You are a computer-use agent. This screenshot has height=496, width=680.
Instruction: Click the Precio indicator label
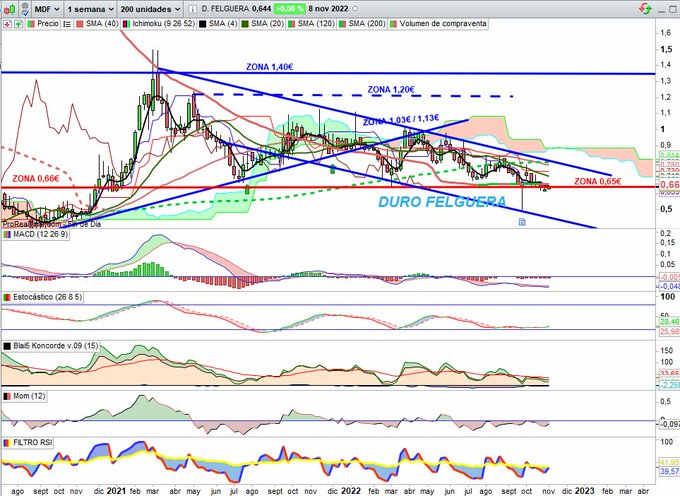tap(48, 23)
